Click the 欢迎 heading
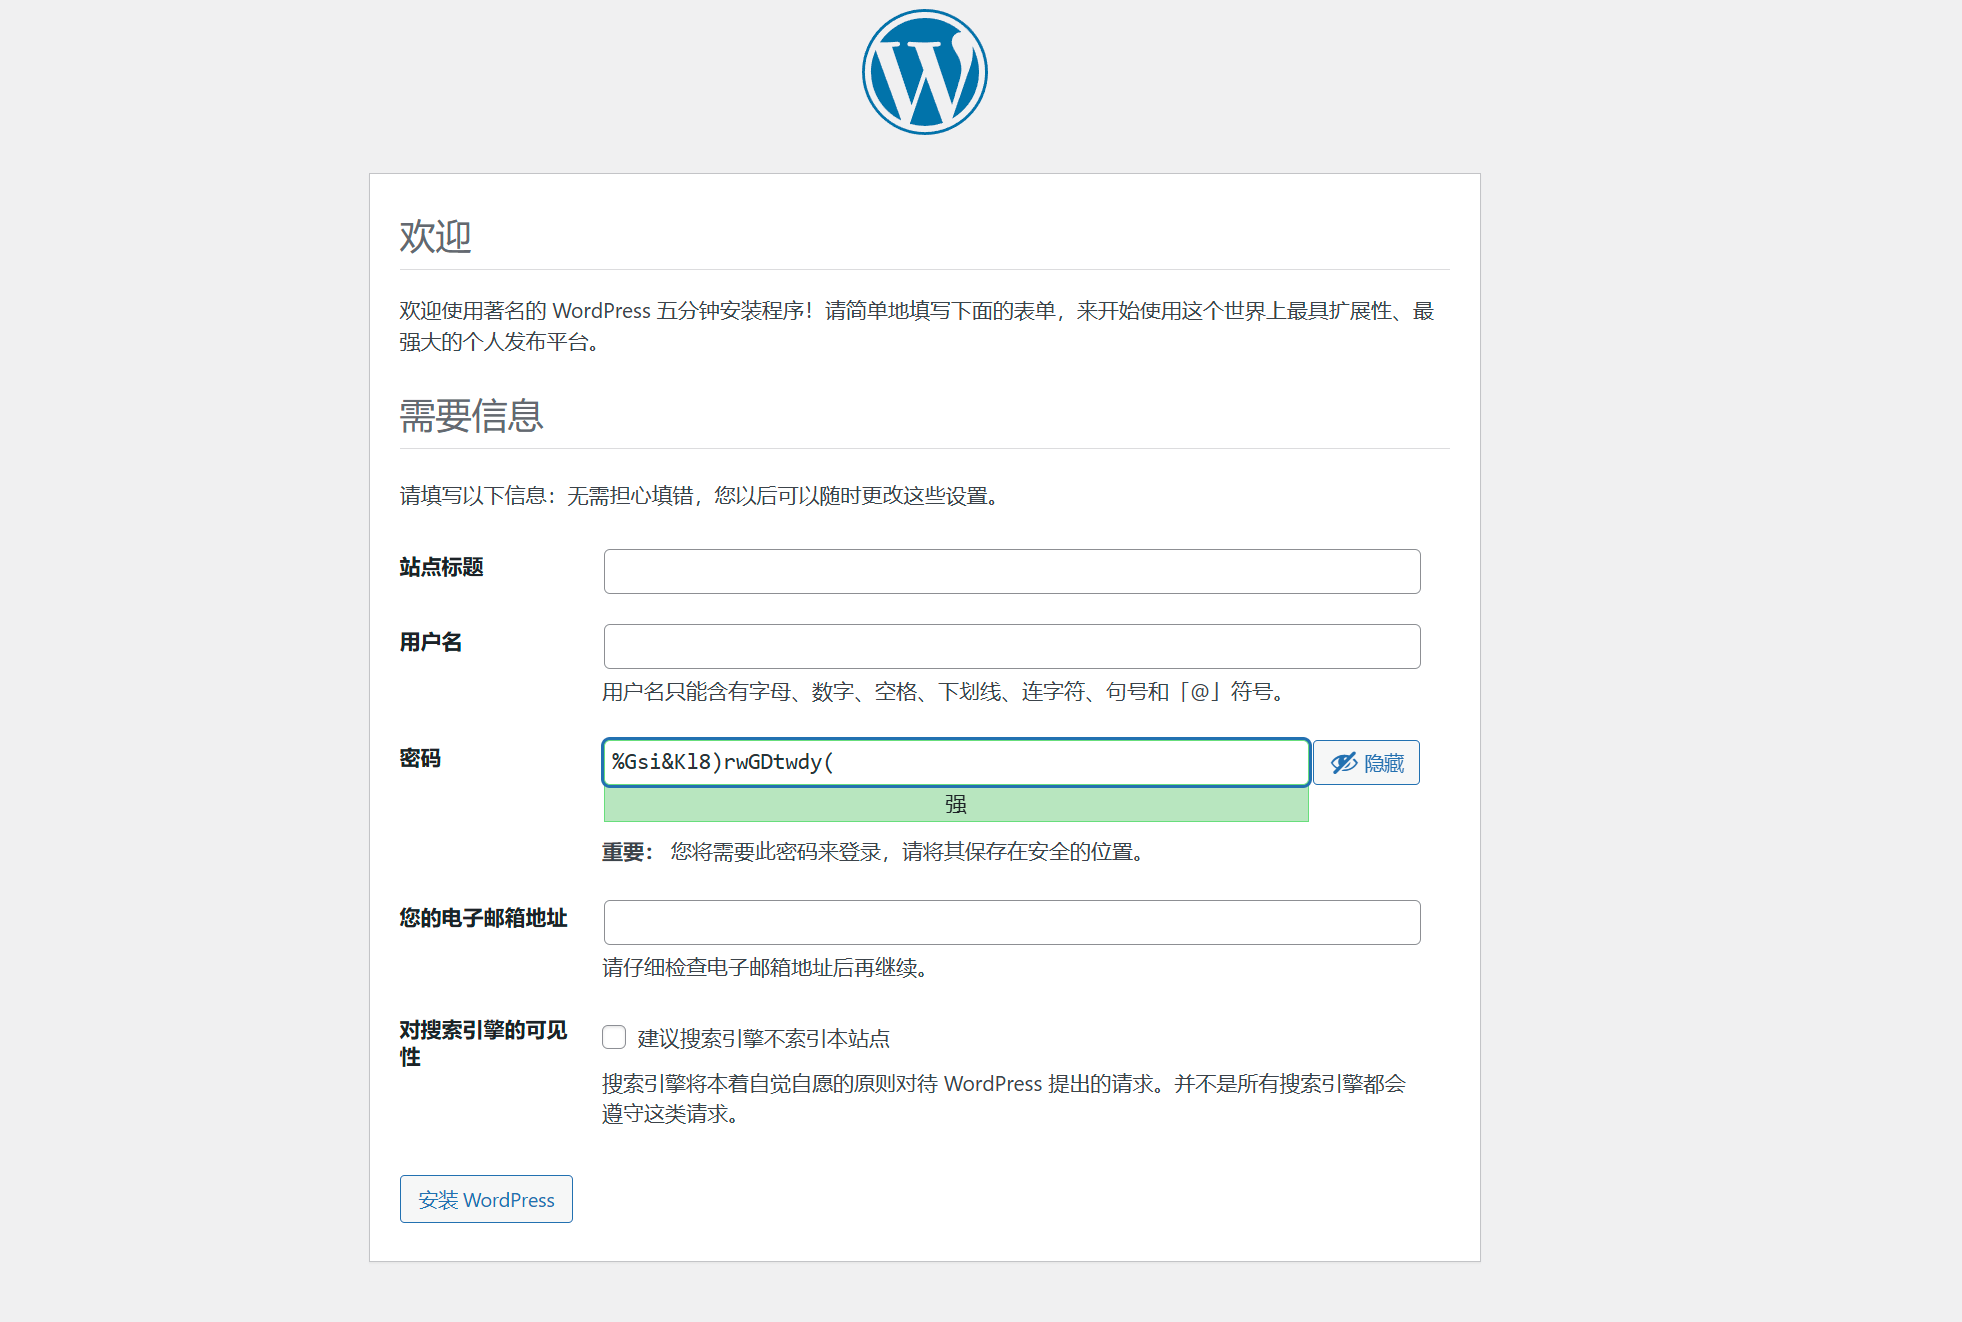 pos(435,236)
